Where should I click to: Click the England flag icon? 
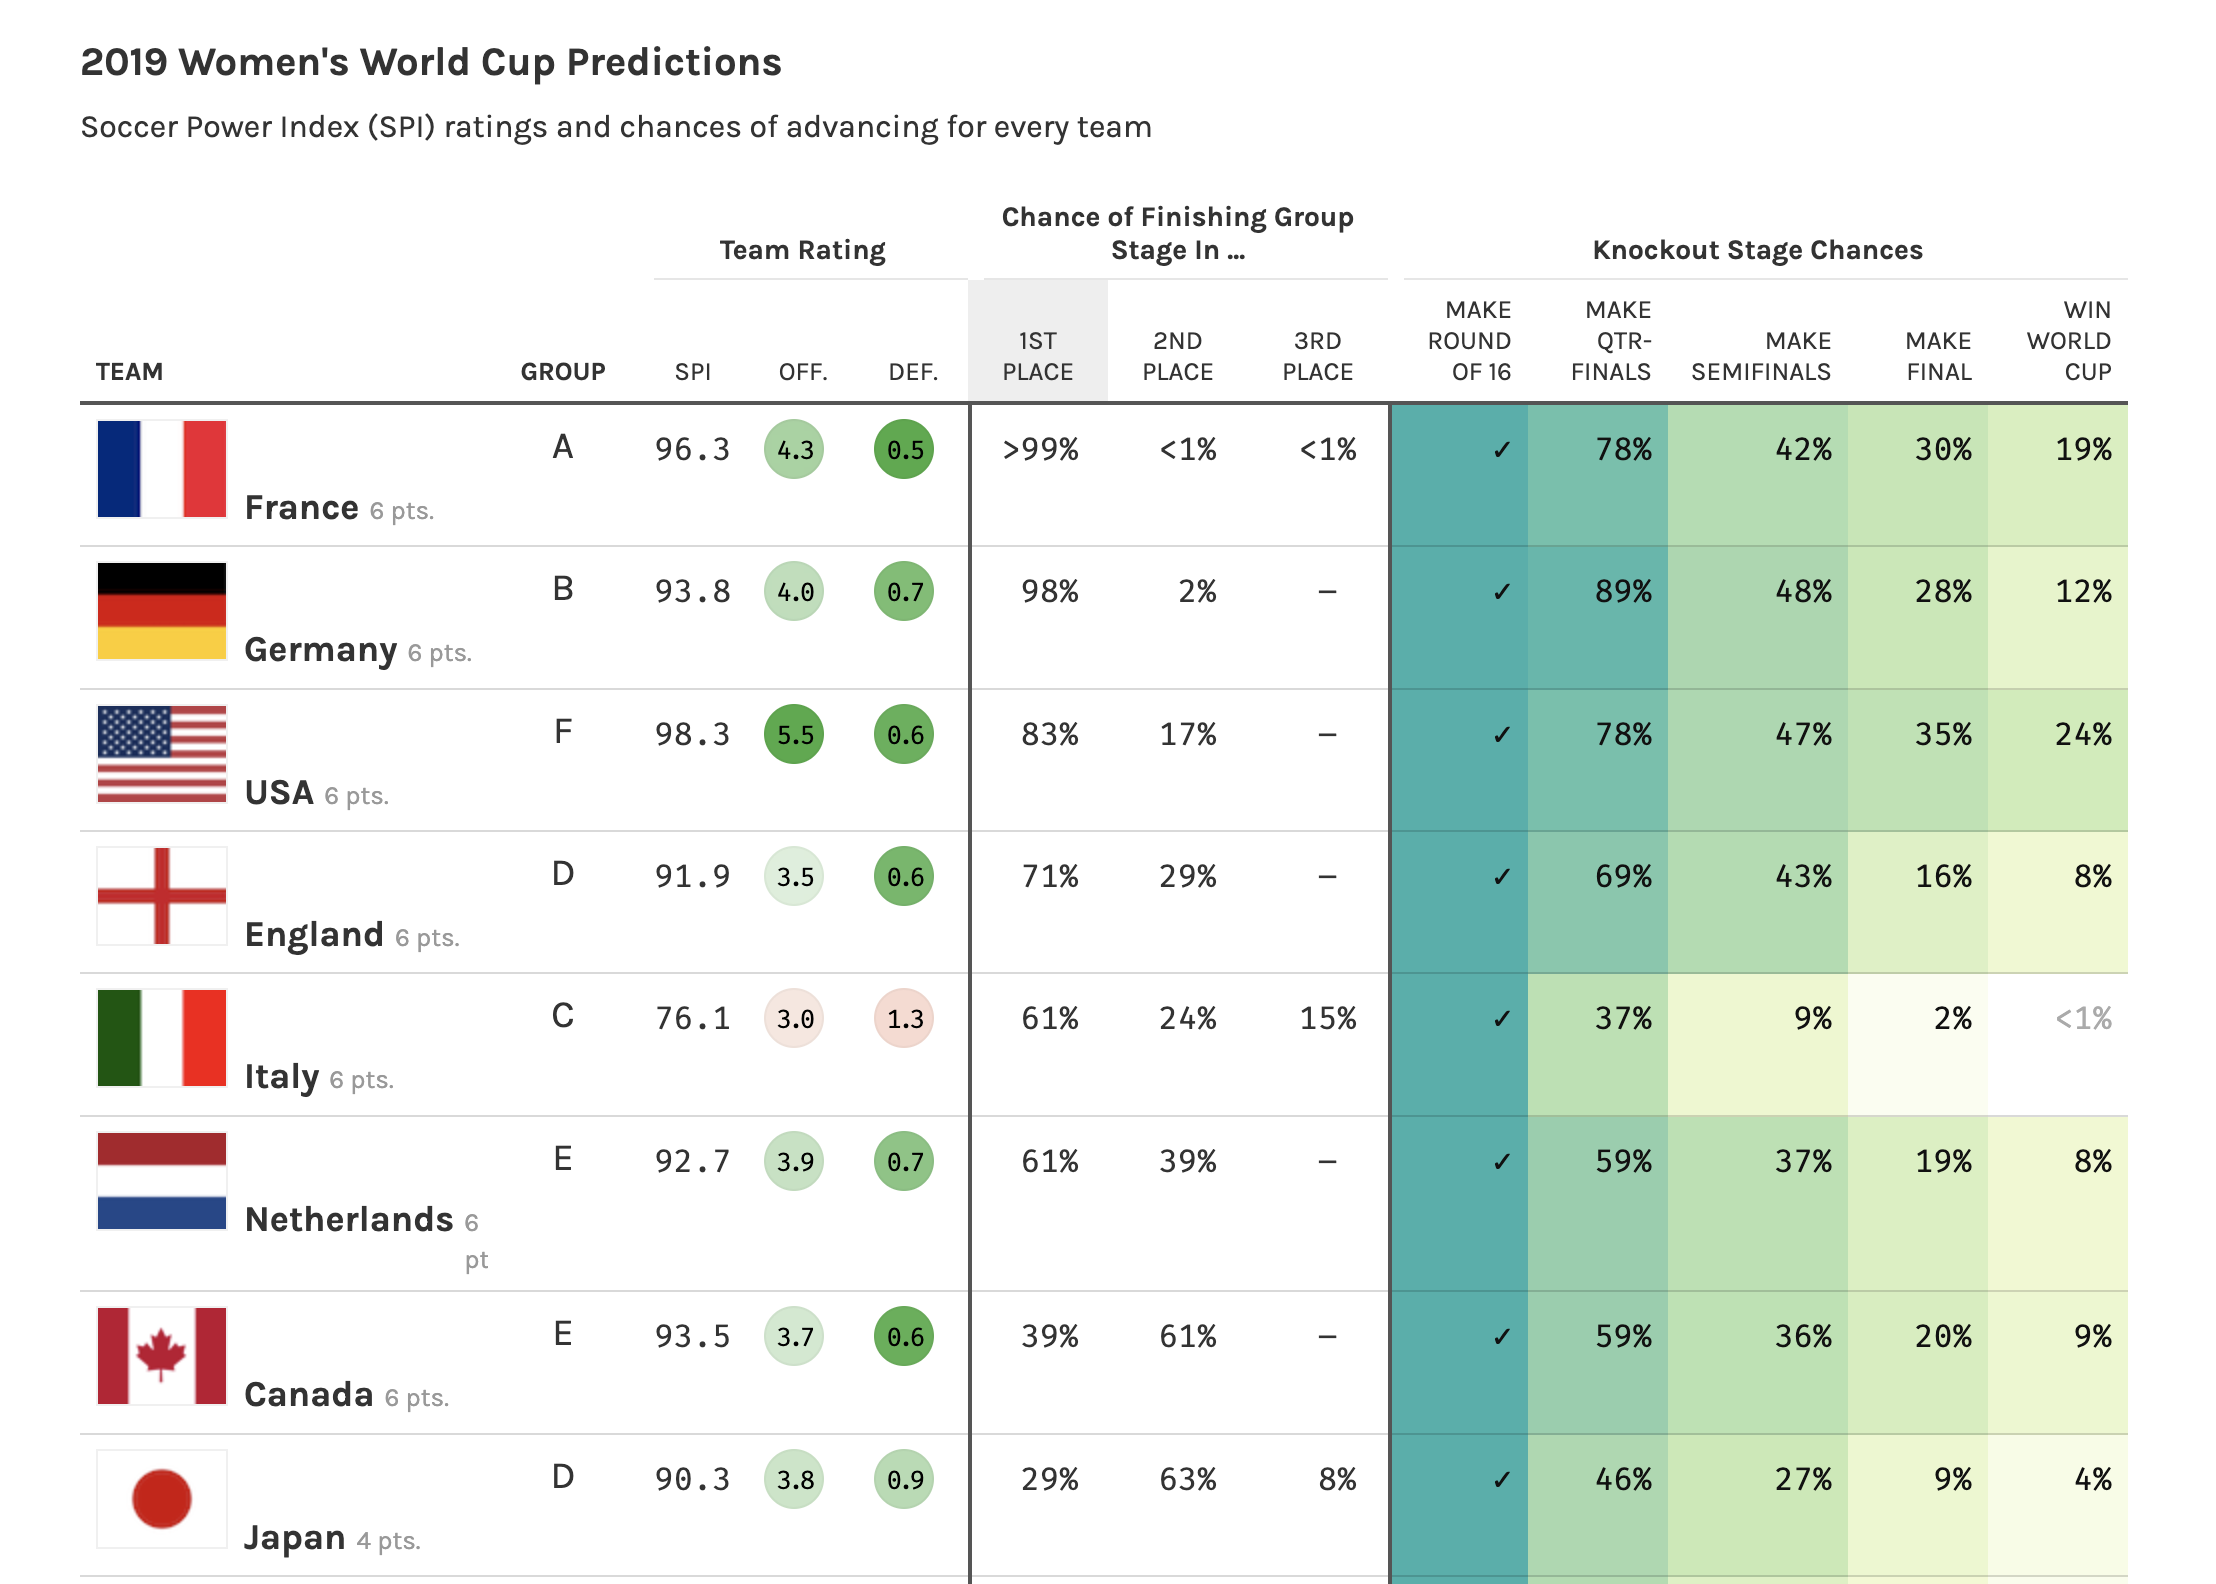click(x=161, y=896)
